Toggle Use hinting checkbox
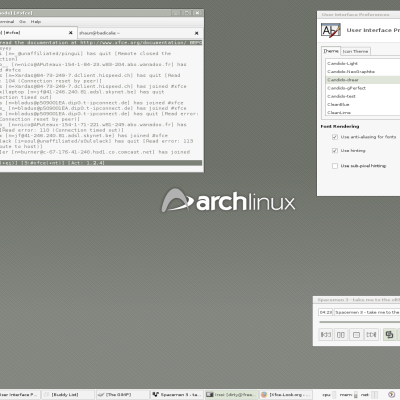This screenshot has height=400, width=400. pyautogui.click(x=335, y=151)
